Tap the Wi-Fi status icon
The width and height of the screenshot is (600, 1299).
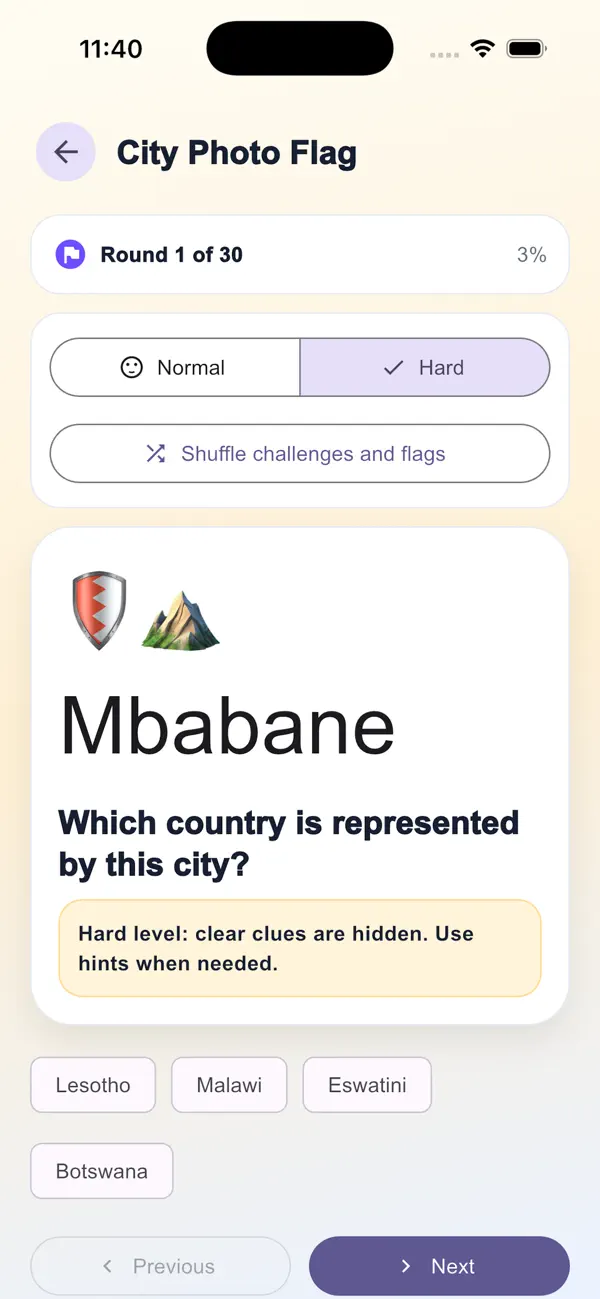483,49
